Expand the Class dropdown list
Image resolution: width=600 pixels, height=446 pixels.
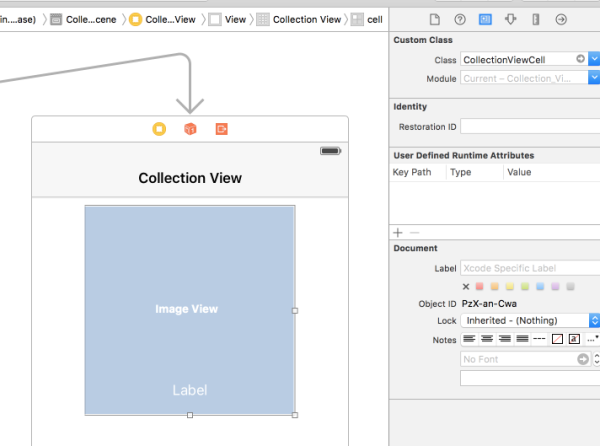point(594,60)
